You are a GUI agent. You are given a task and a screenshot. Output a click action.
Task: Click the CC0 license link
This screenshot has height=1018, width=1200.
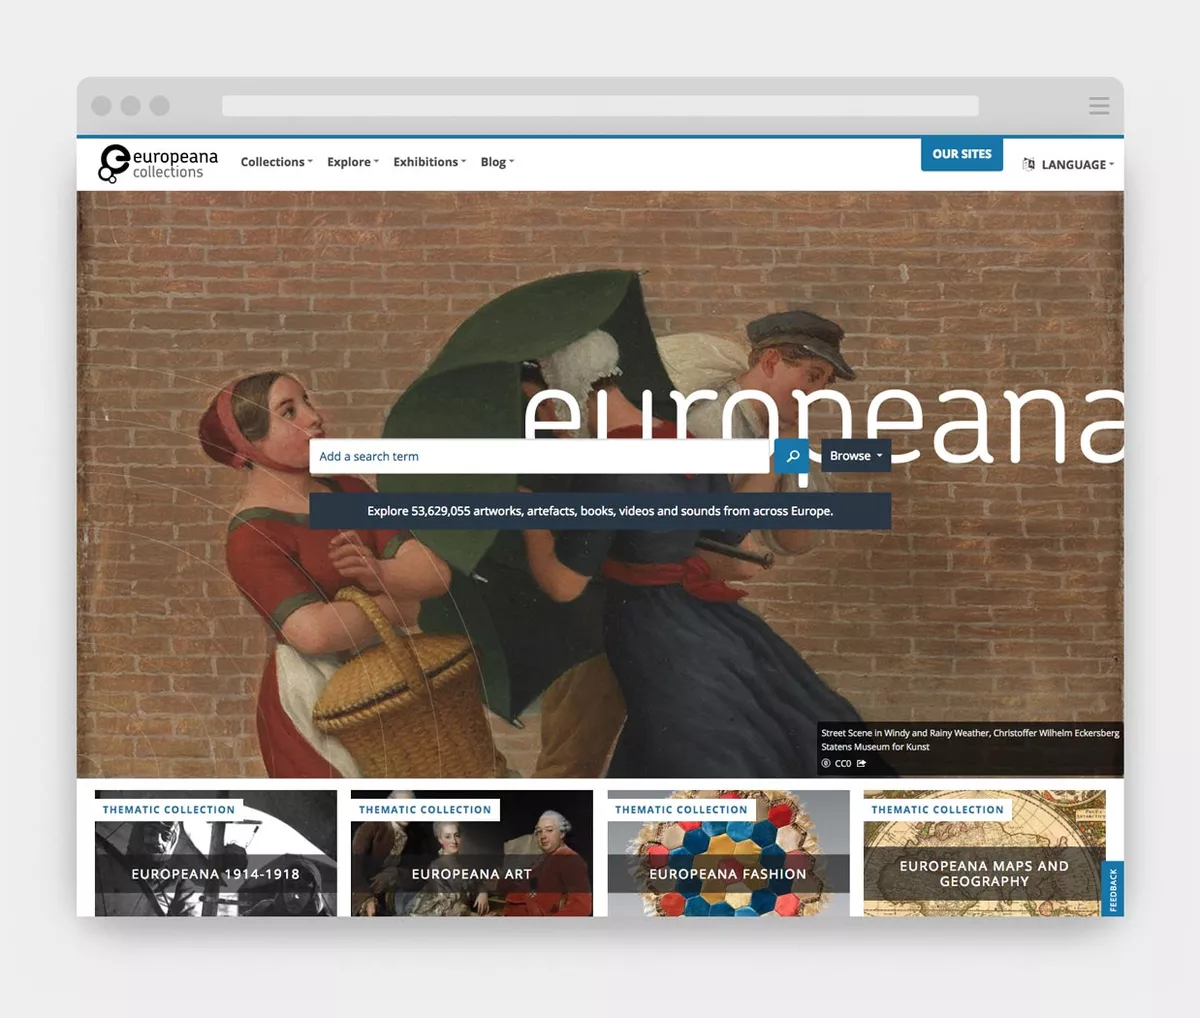[x=842, y=763]
